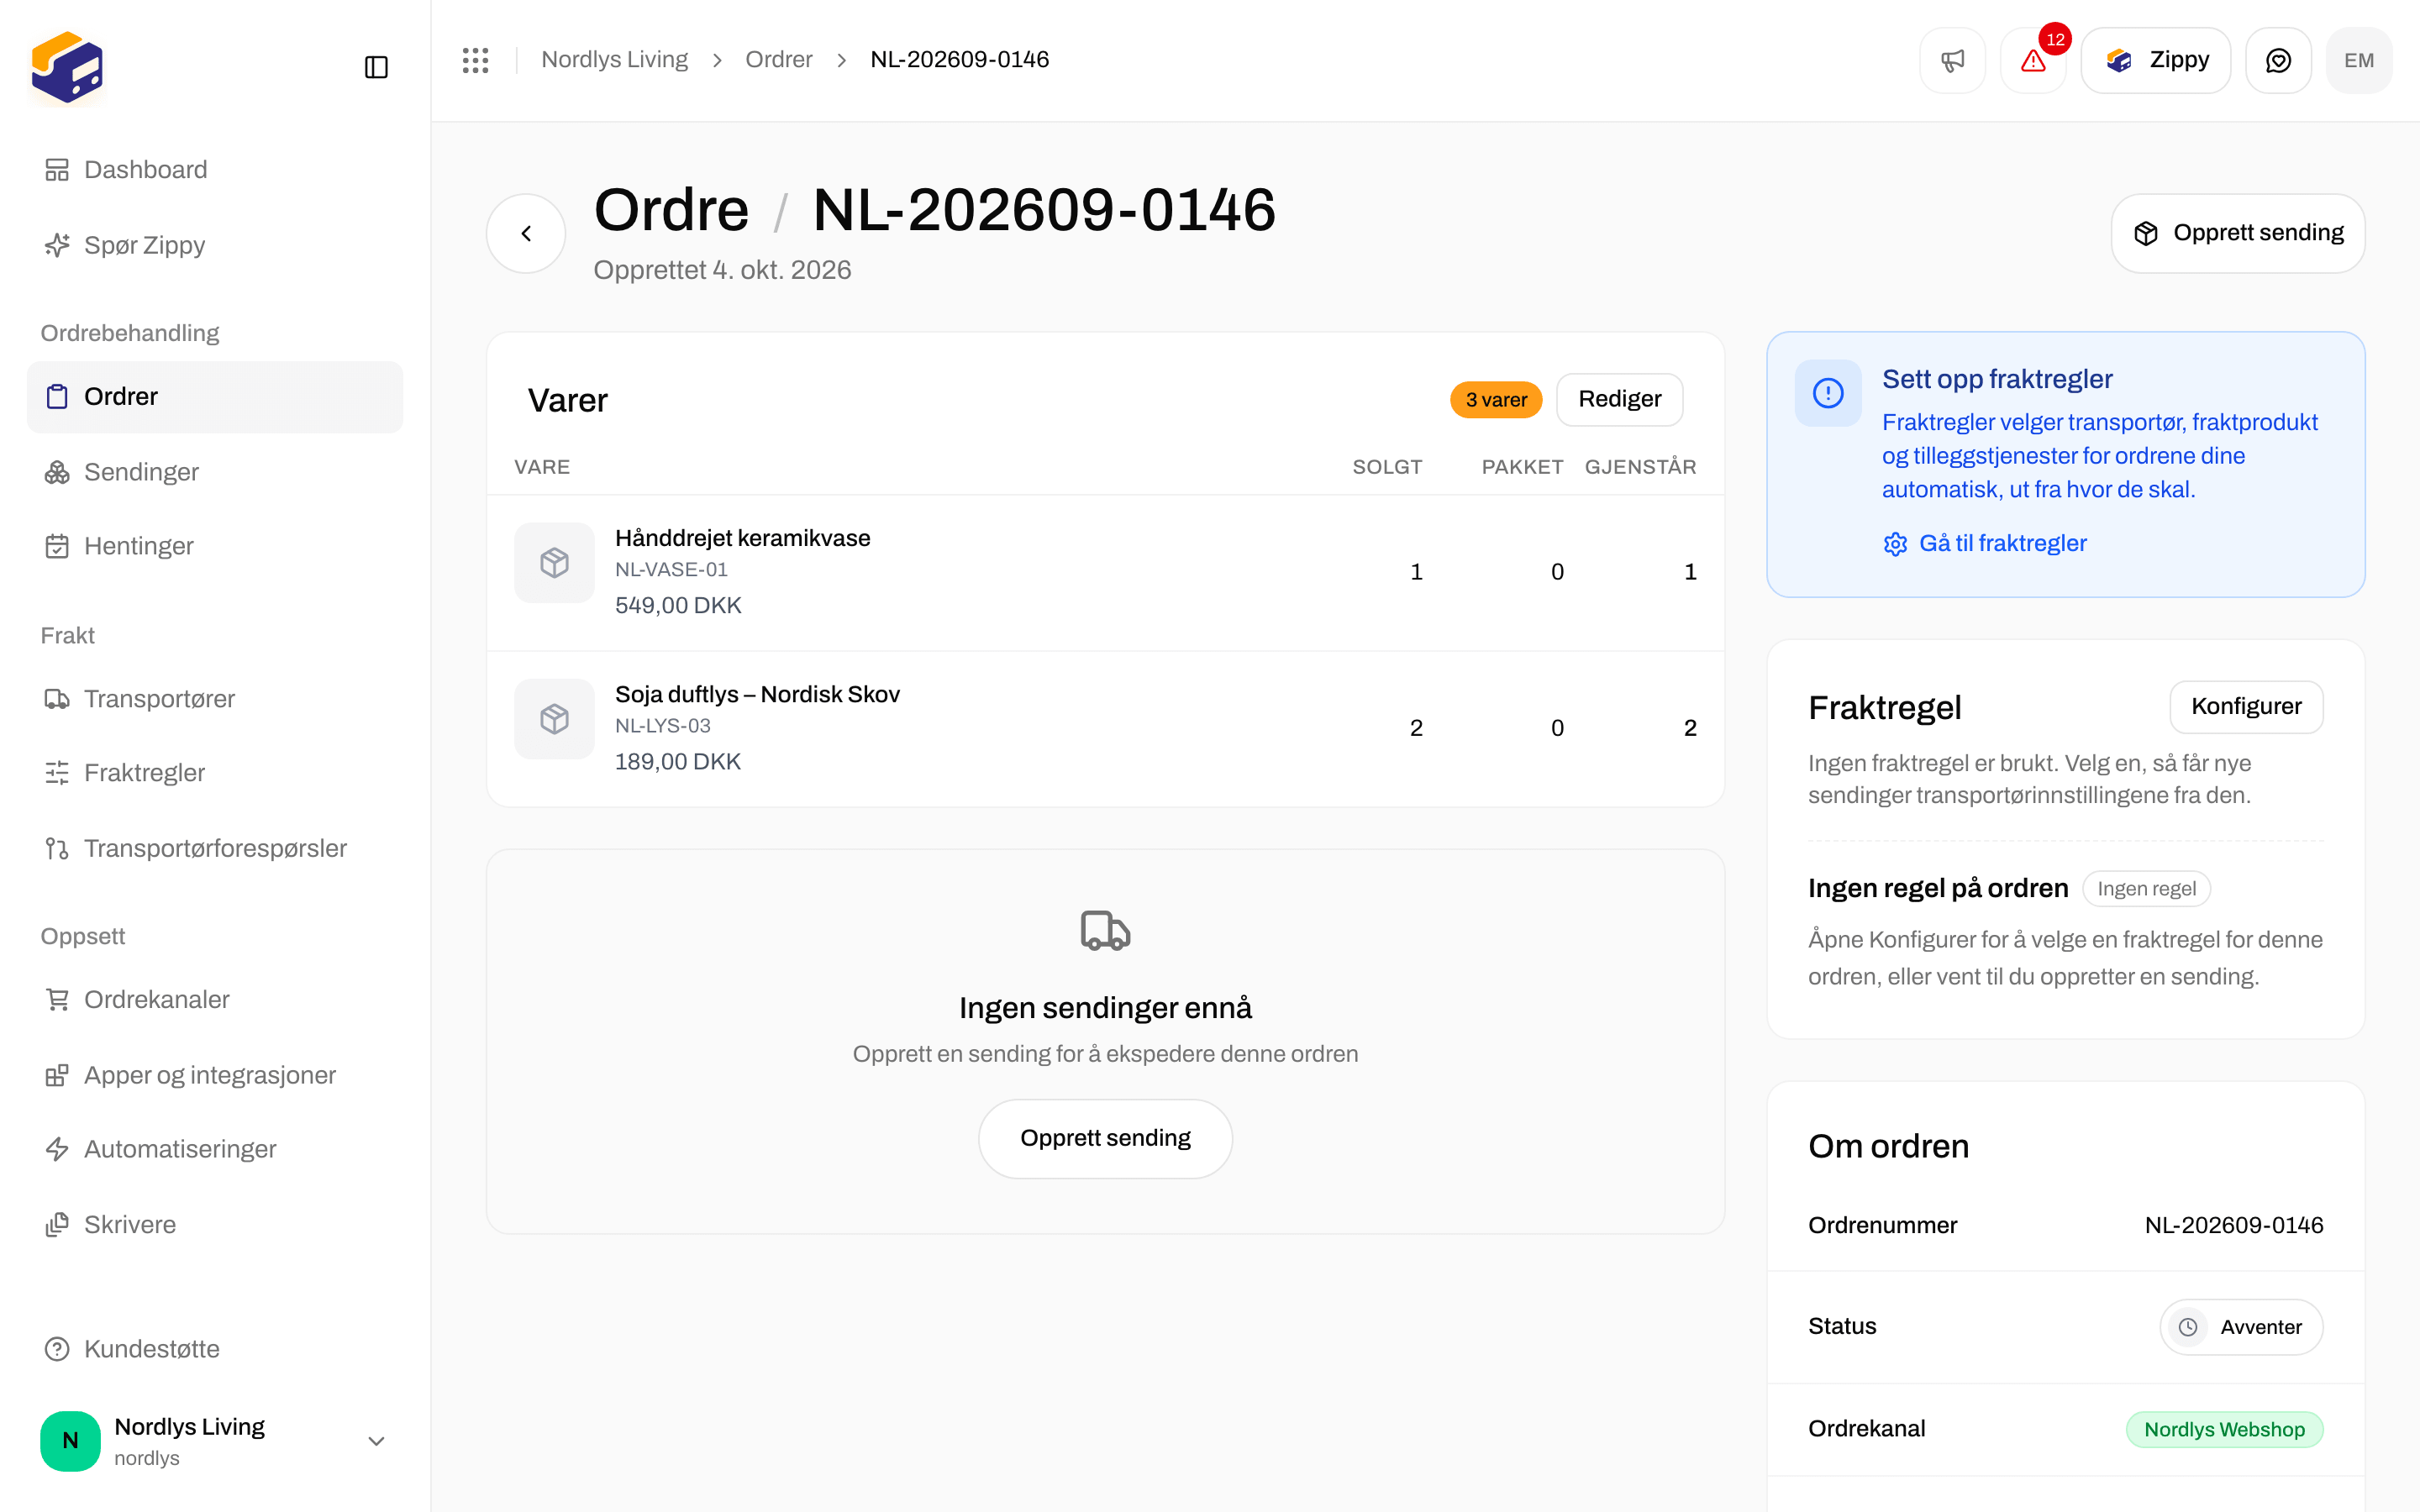
Task: Open Automatiseringer in the sidebar
Action: (215, 1149)
